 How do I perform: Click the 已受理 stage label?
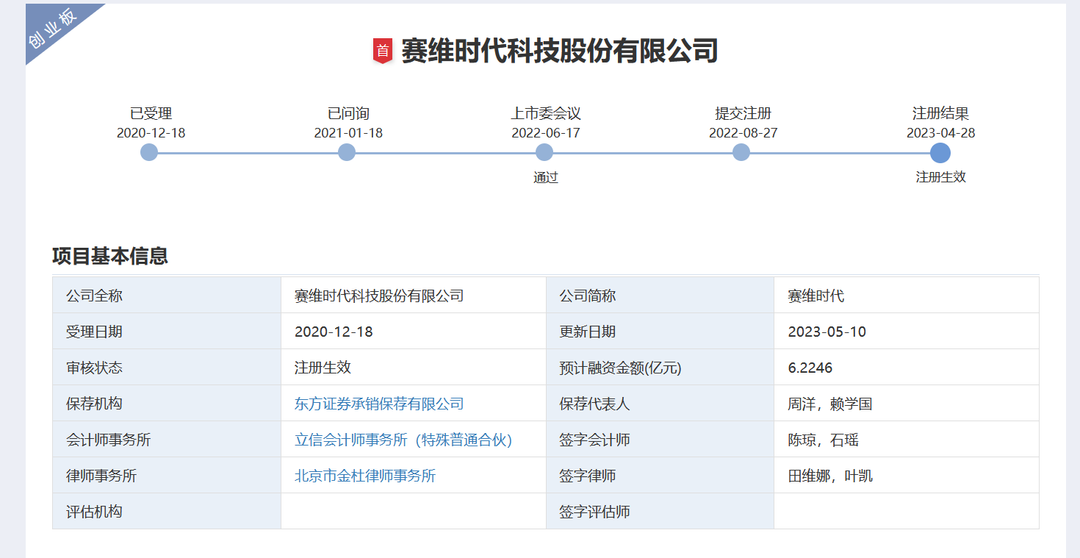(x=151, y=114)
